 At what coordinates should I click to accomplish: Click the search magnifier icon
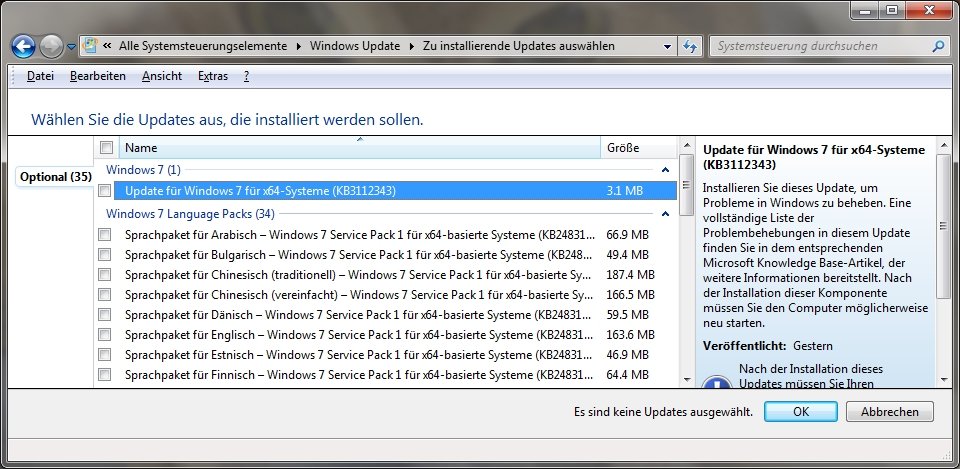pyautogui.click(x=937, y=46)
